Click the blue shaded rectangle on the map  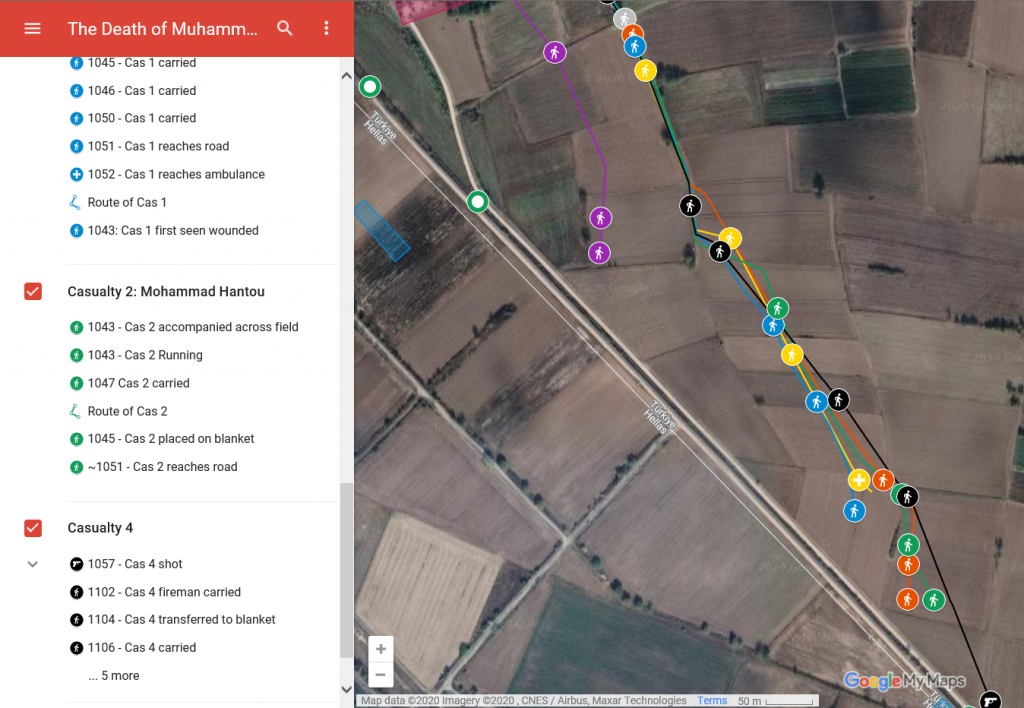tap(382, 229)
